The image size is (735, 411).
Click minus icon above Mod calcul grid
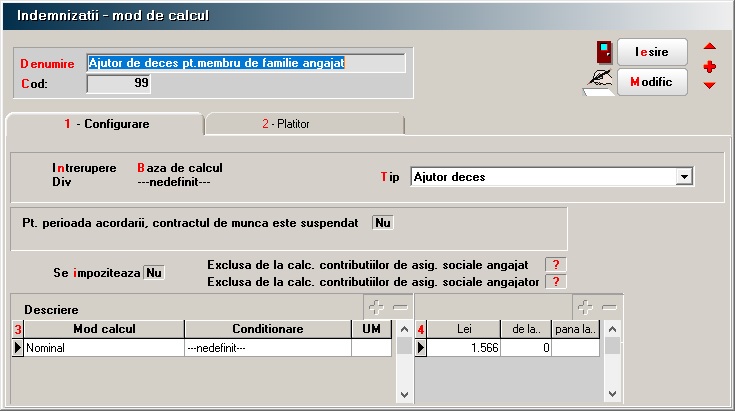[400, 307]
